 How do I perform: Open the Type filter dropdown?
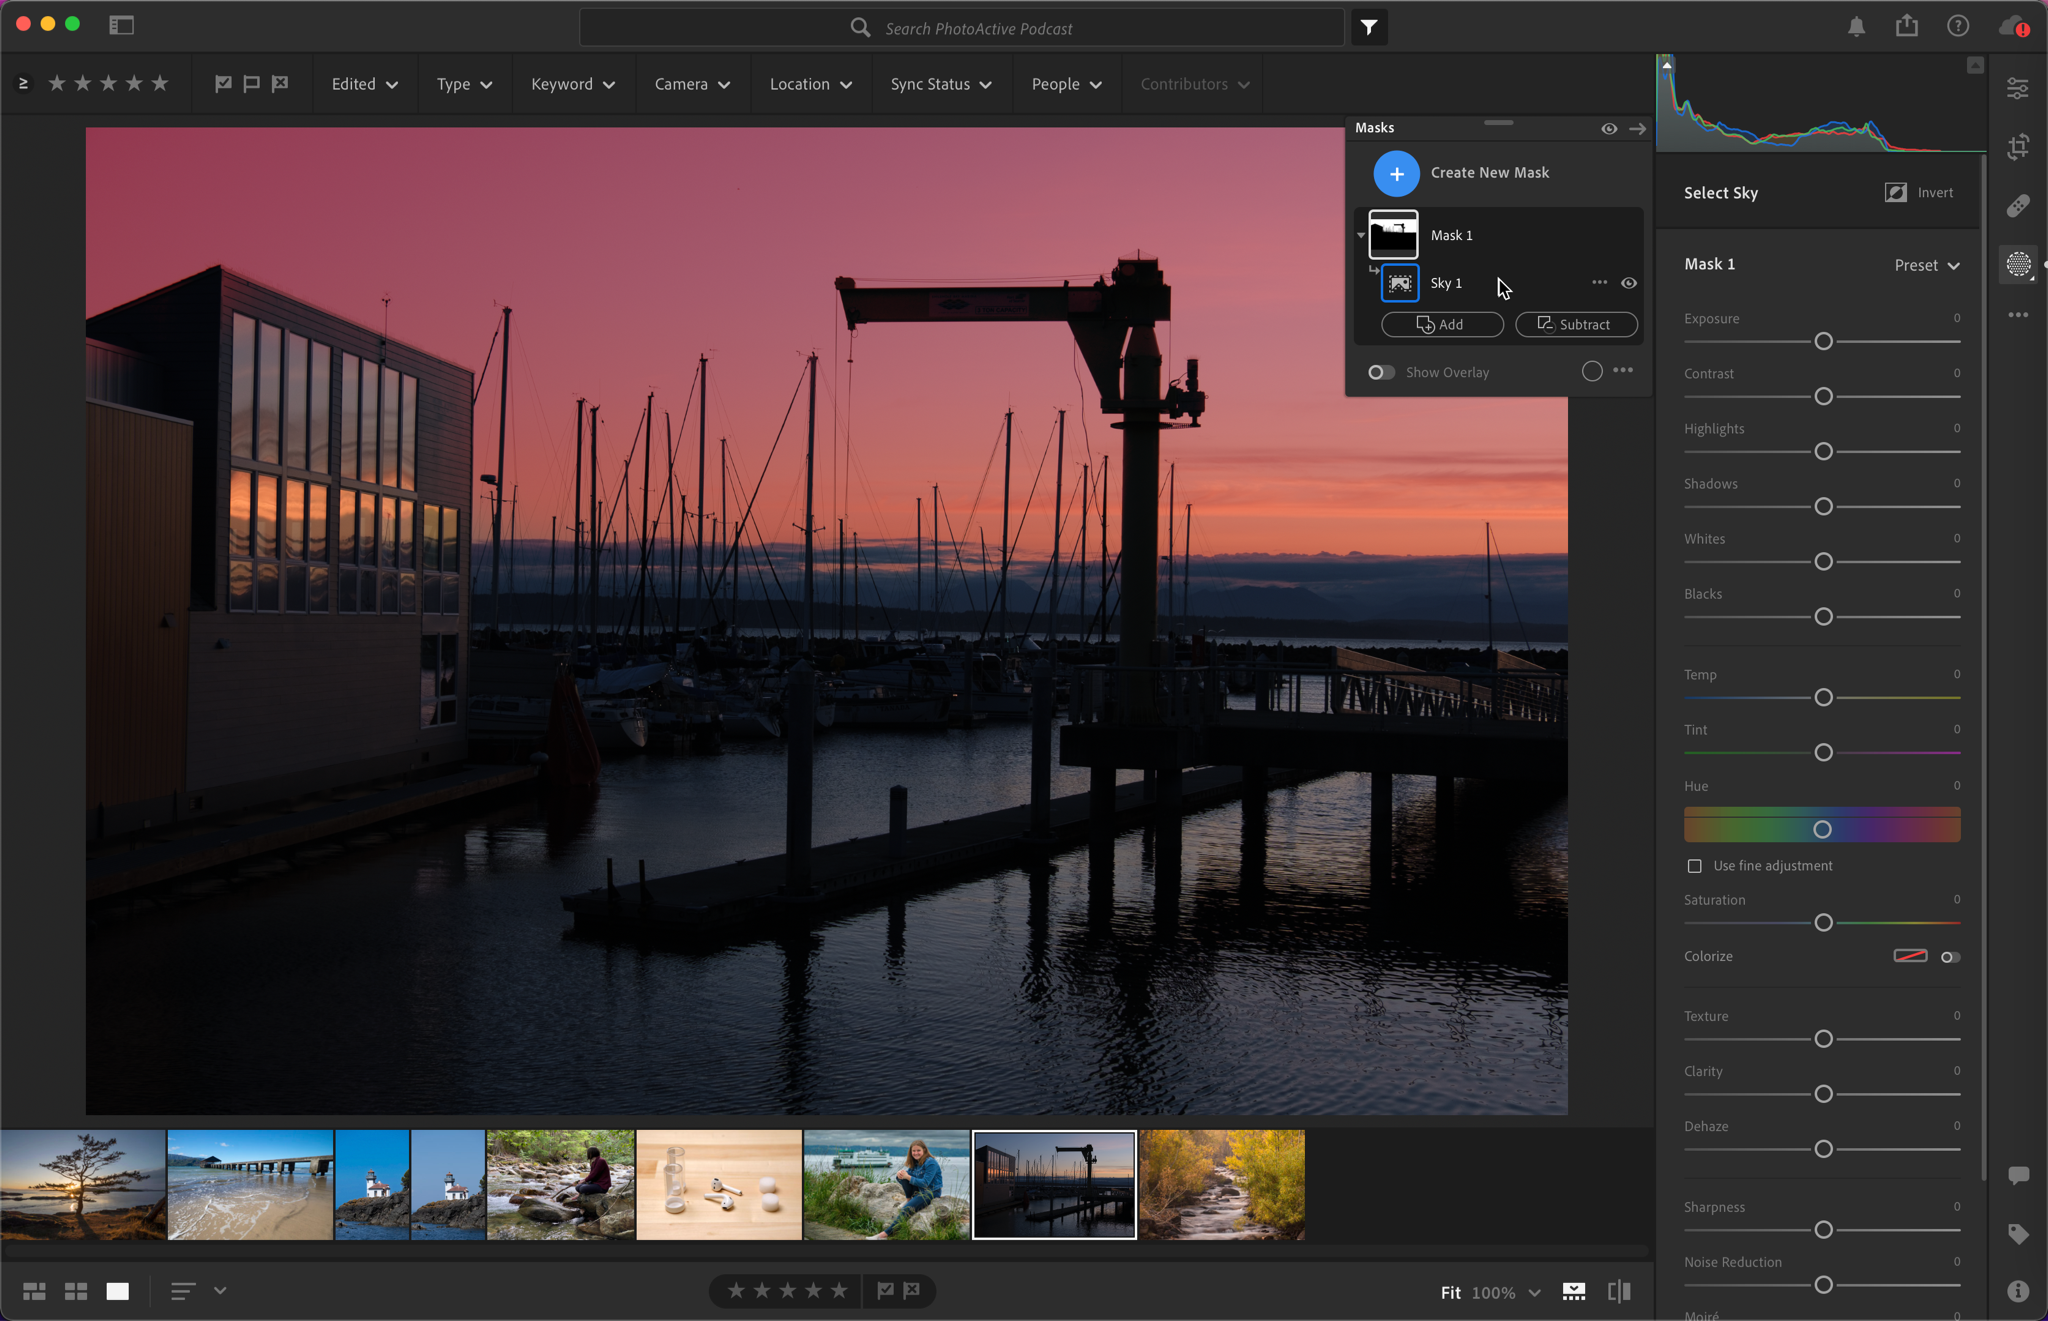click(464, 84)
